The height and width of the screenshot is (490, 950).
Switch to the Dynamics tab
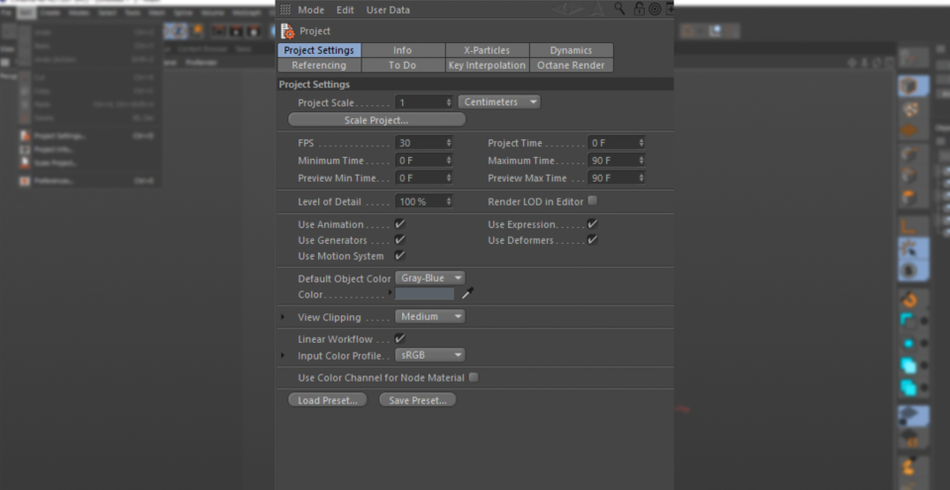571,50
